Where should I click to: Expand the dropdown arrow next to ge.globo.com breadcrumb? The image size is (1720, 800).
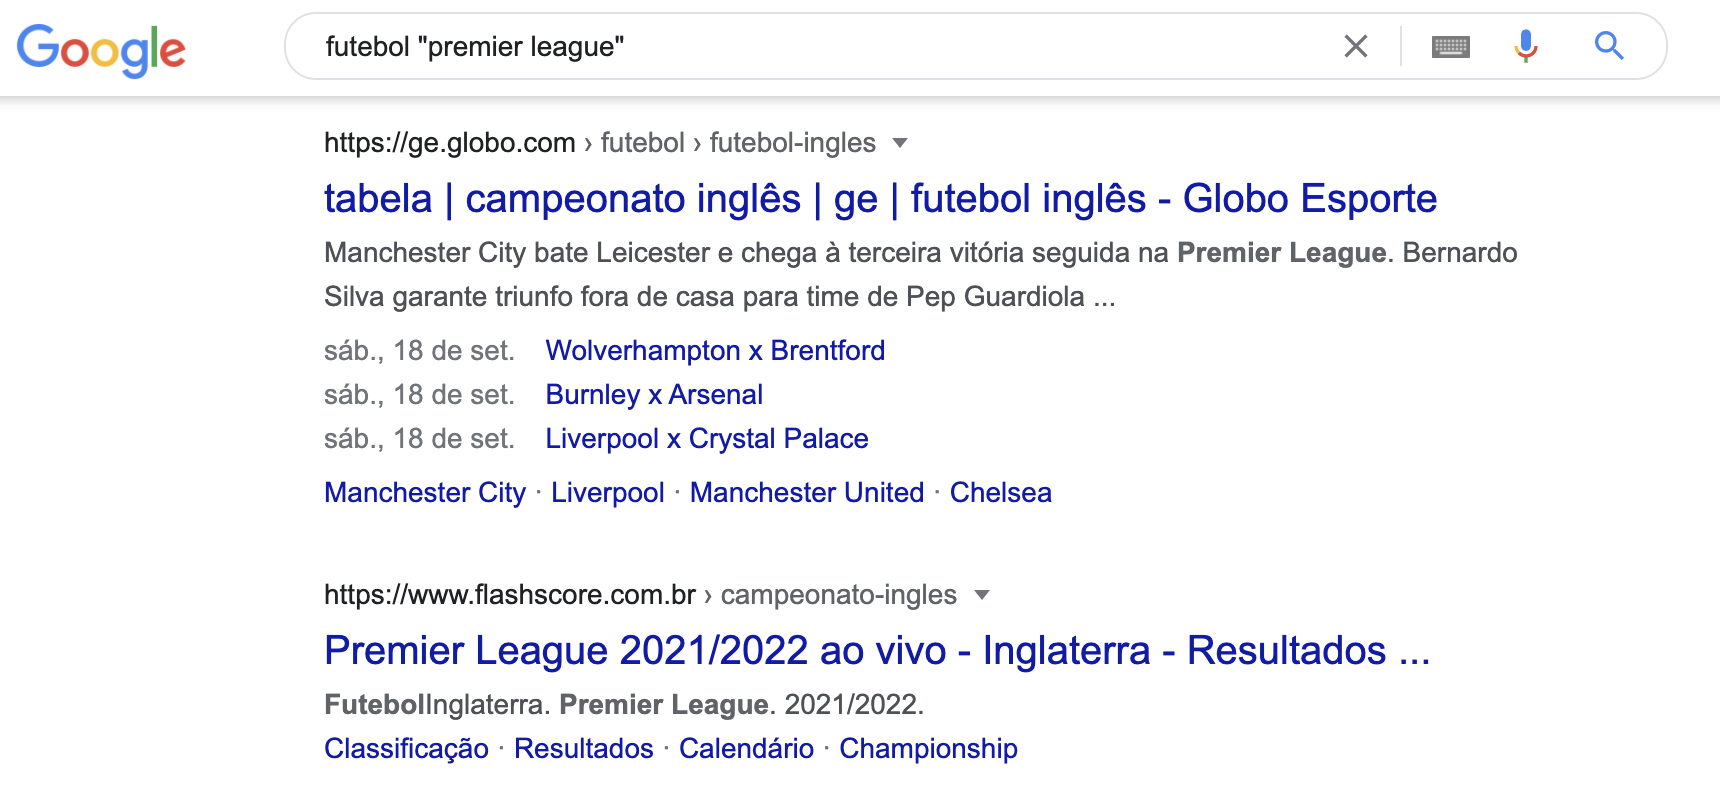click(x=901, y=144)
